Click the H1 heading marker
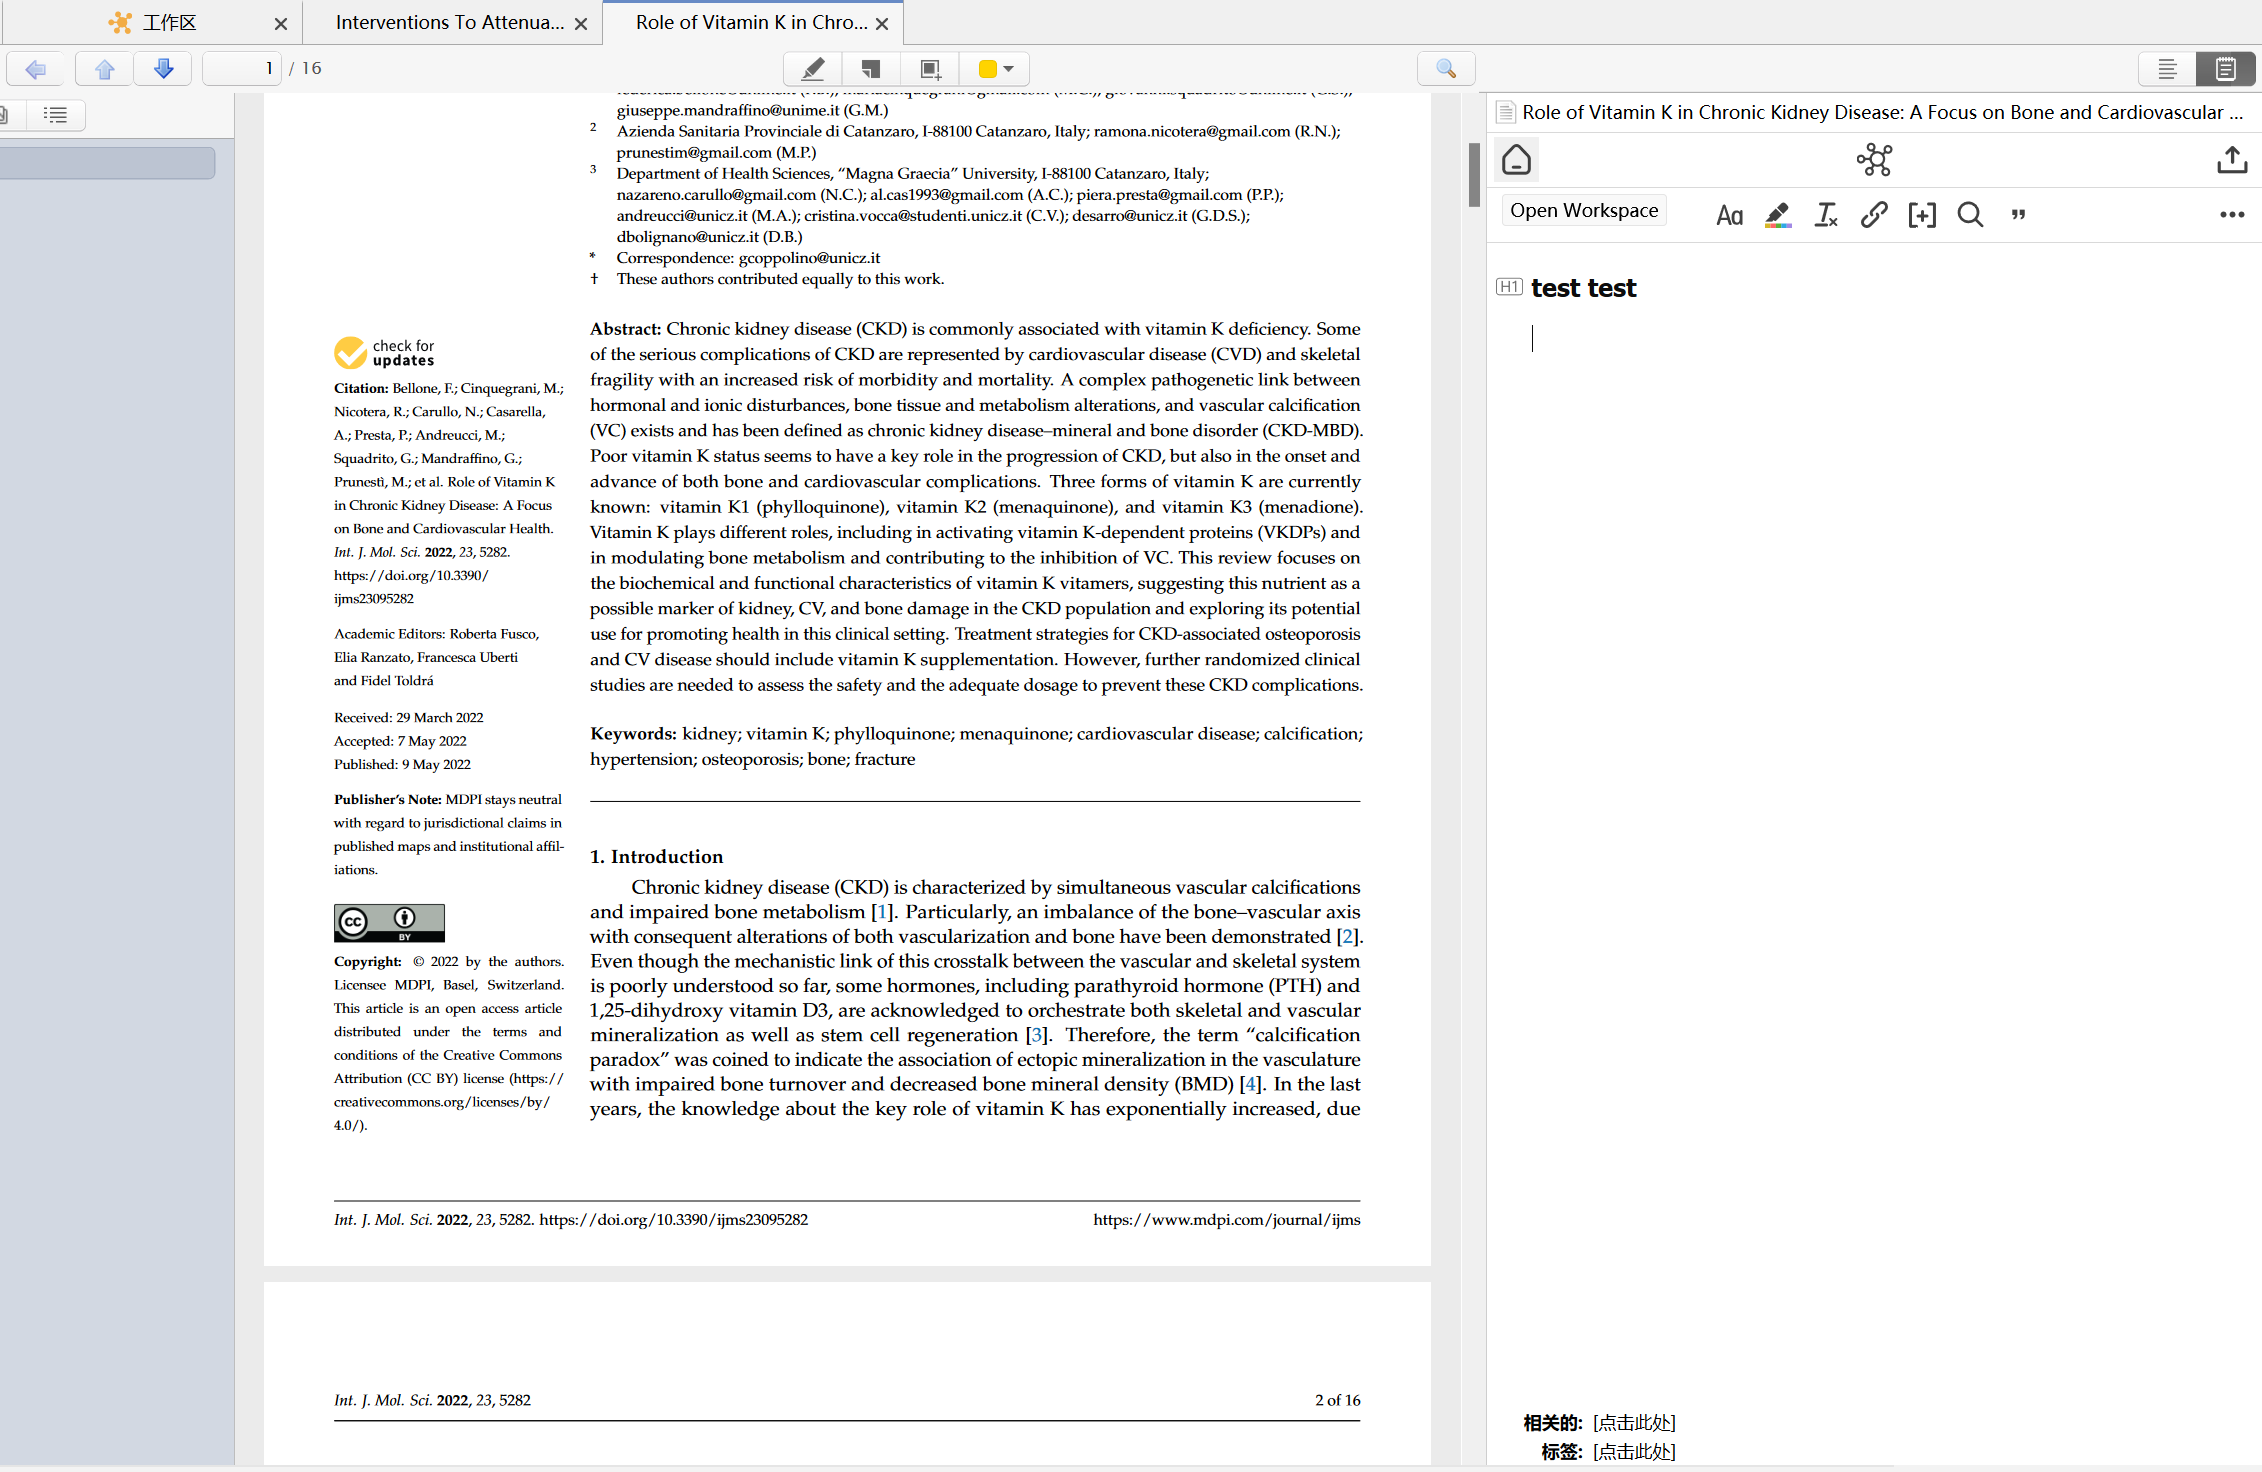 coord(1509,288)
